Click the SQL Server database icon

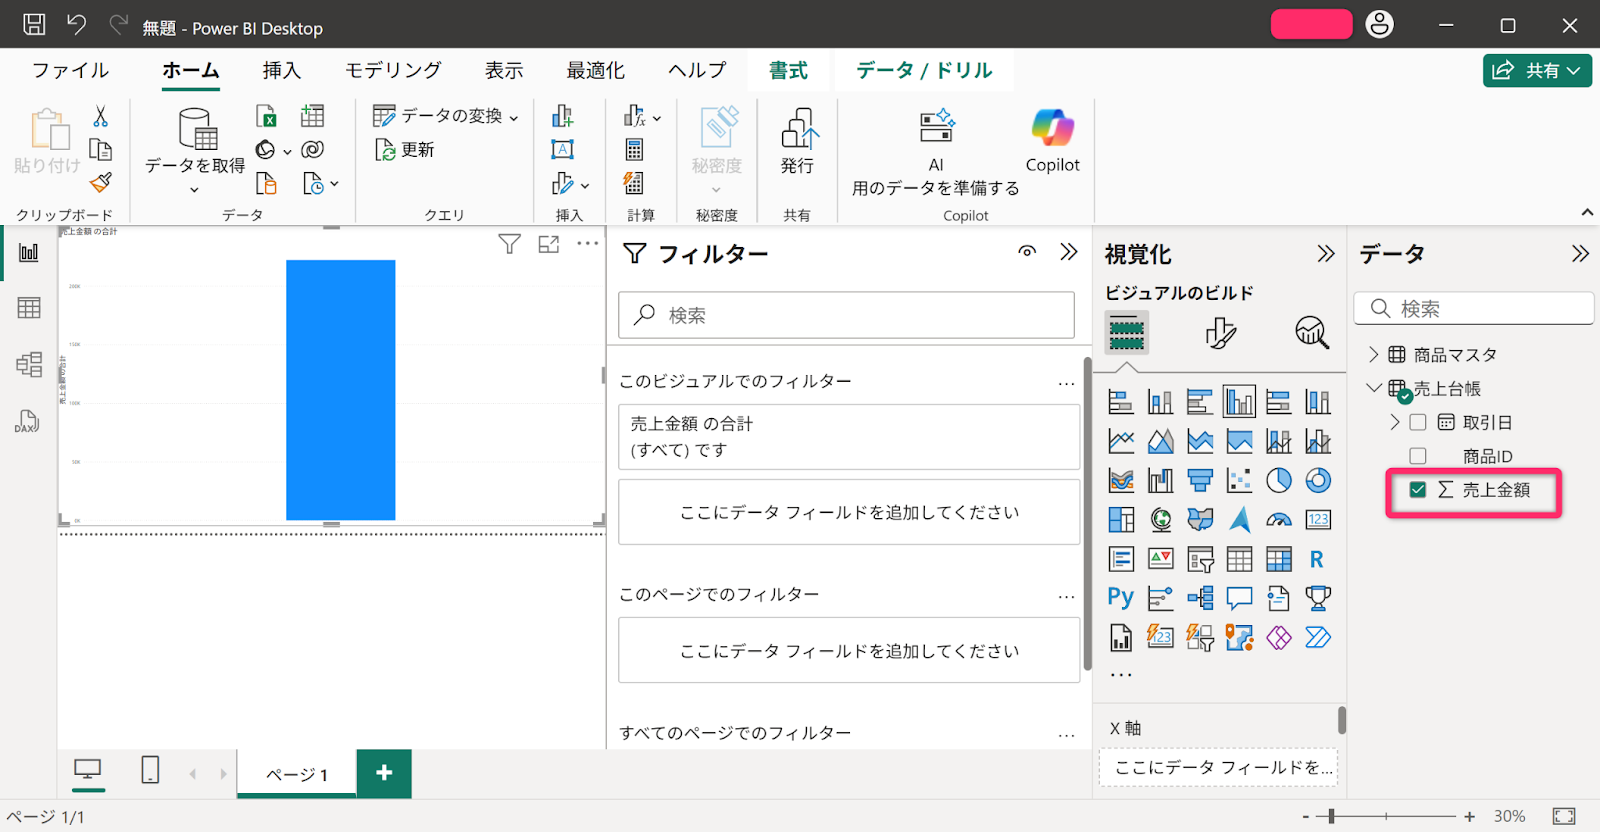click(x=266, y=183)
